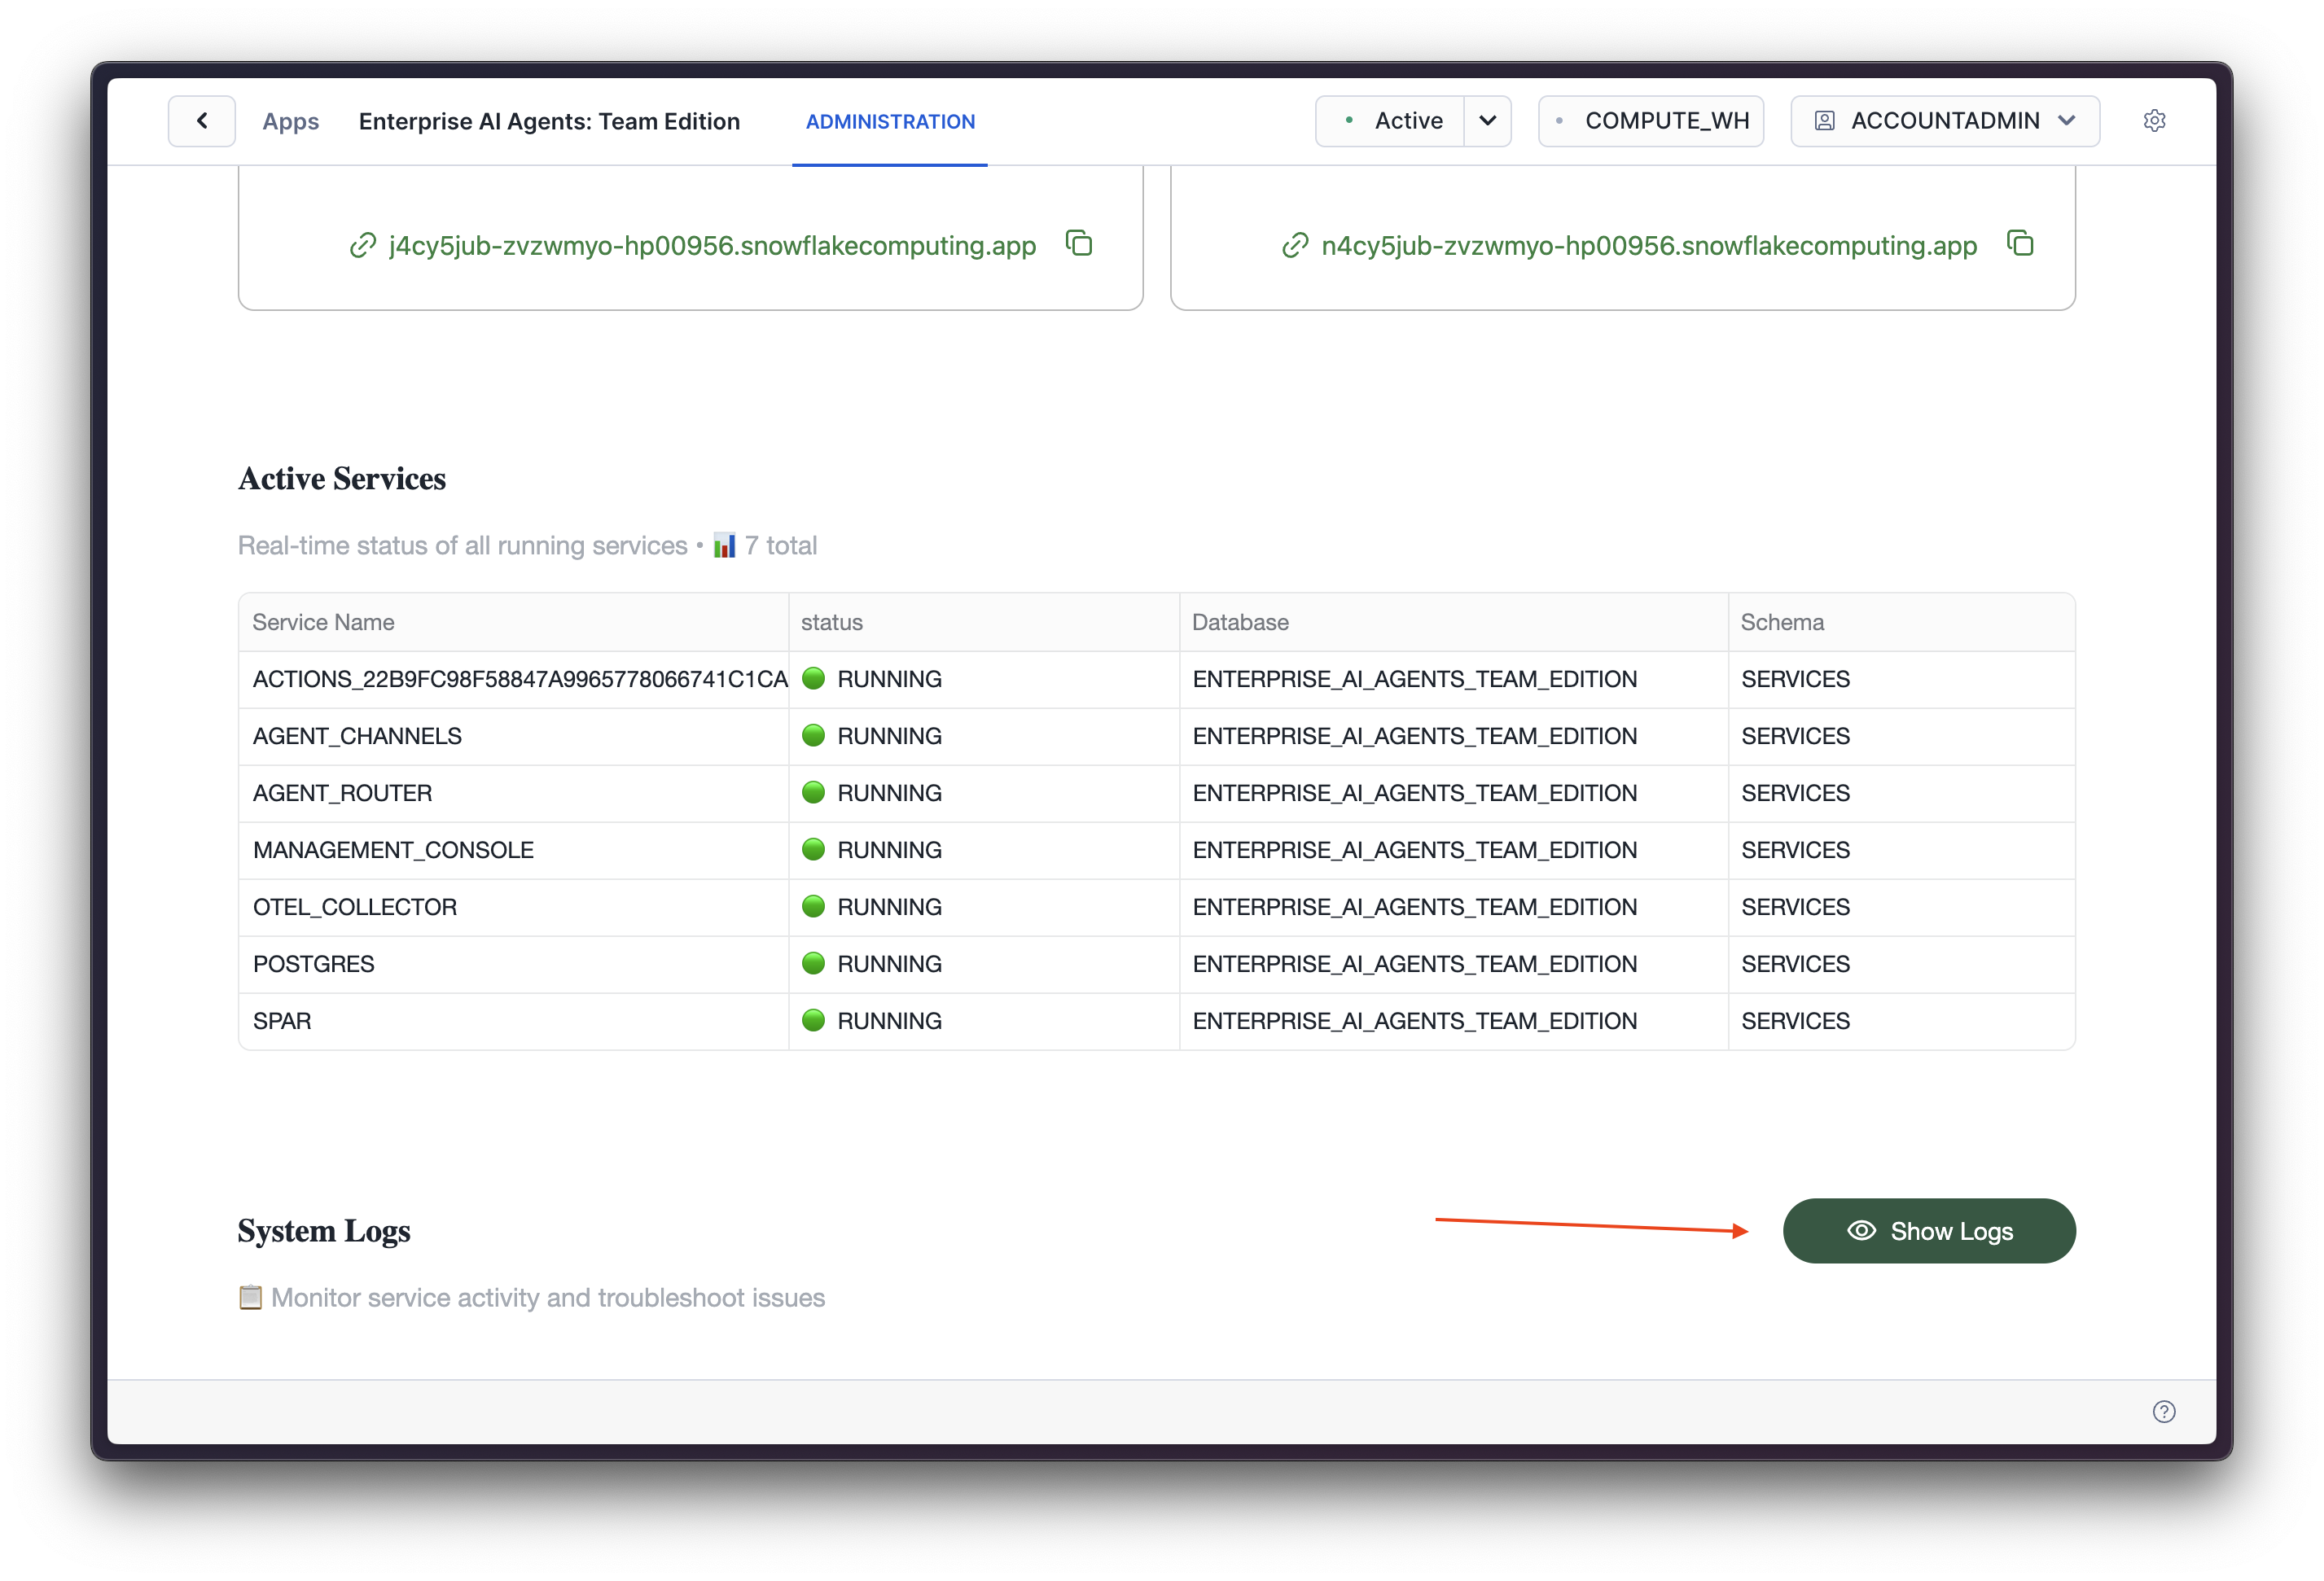Click the bar chart icon near 7 total
This screenshot has height=1581, width=2324.
coord(724,546)
